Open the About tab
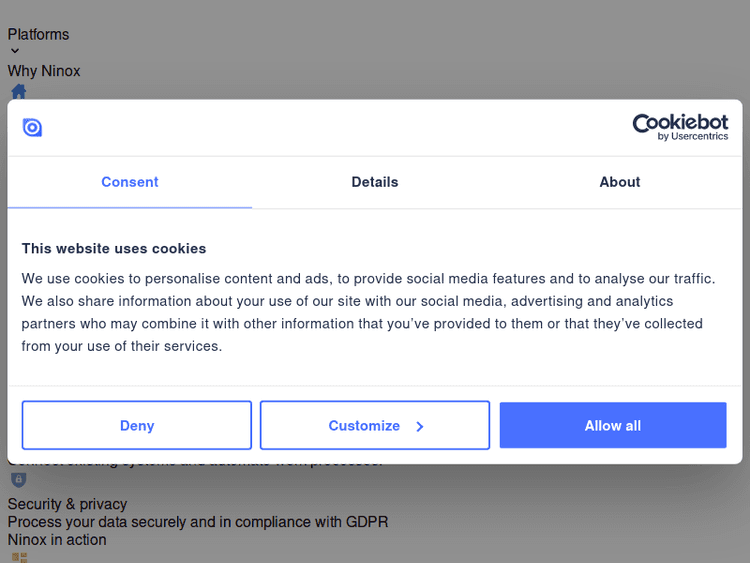This screenshot has height=563, width=750. (620, 182)
